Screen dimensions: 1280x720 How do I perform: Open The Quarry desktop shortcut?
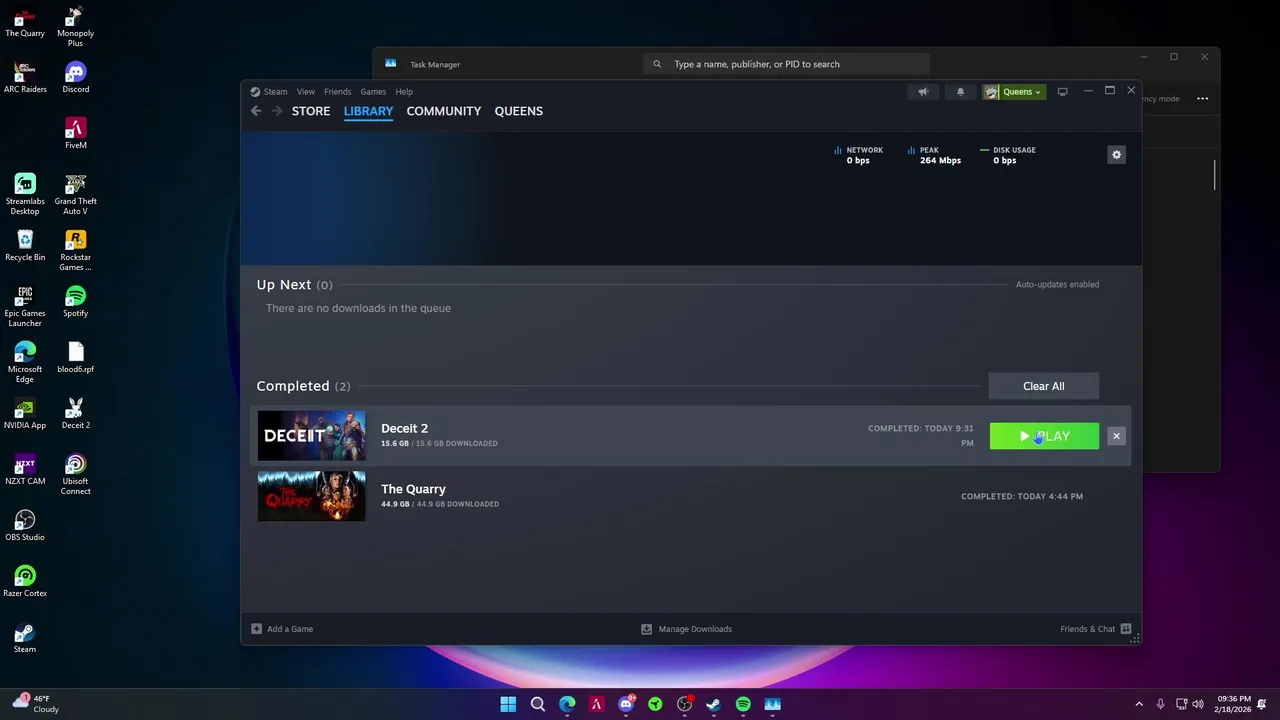click(x=25, y=23)
